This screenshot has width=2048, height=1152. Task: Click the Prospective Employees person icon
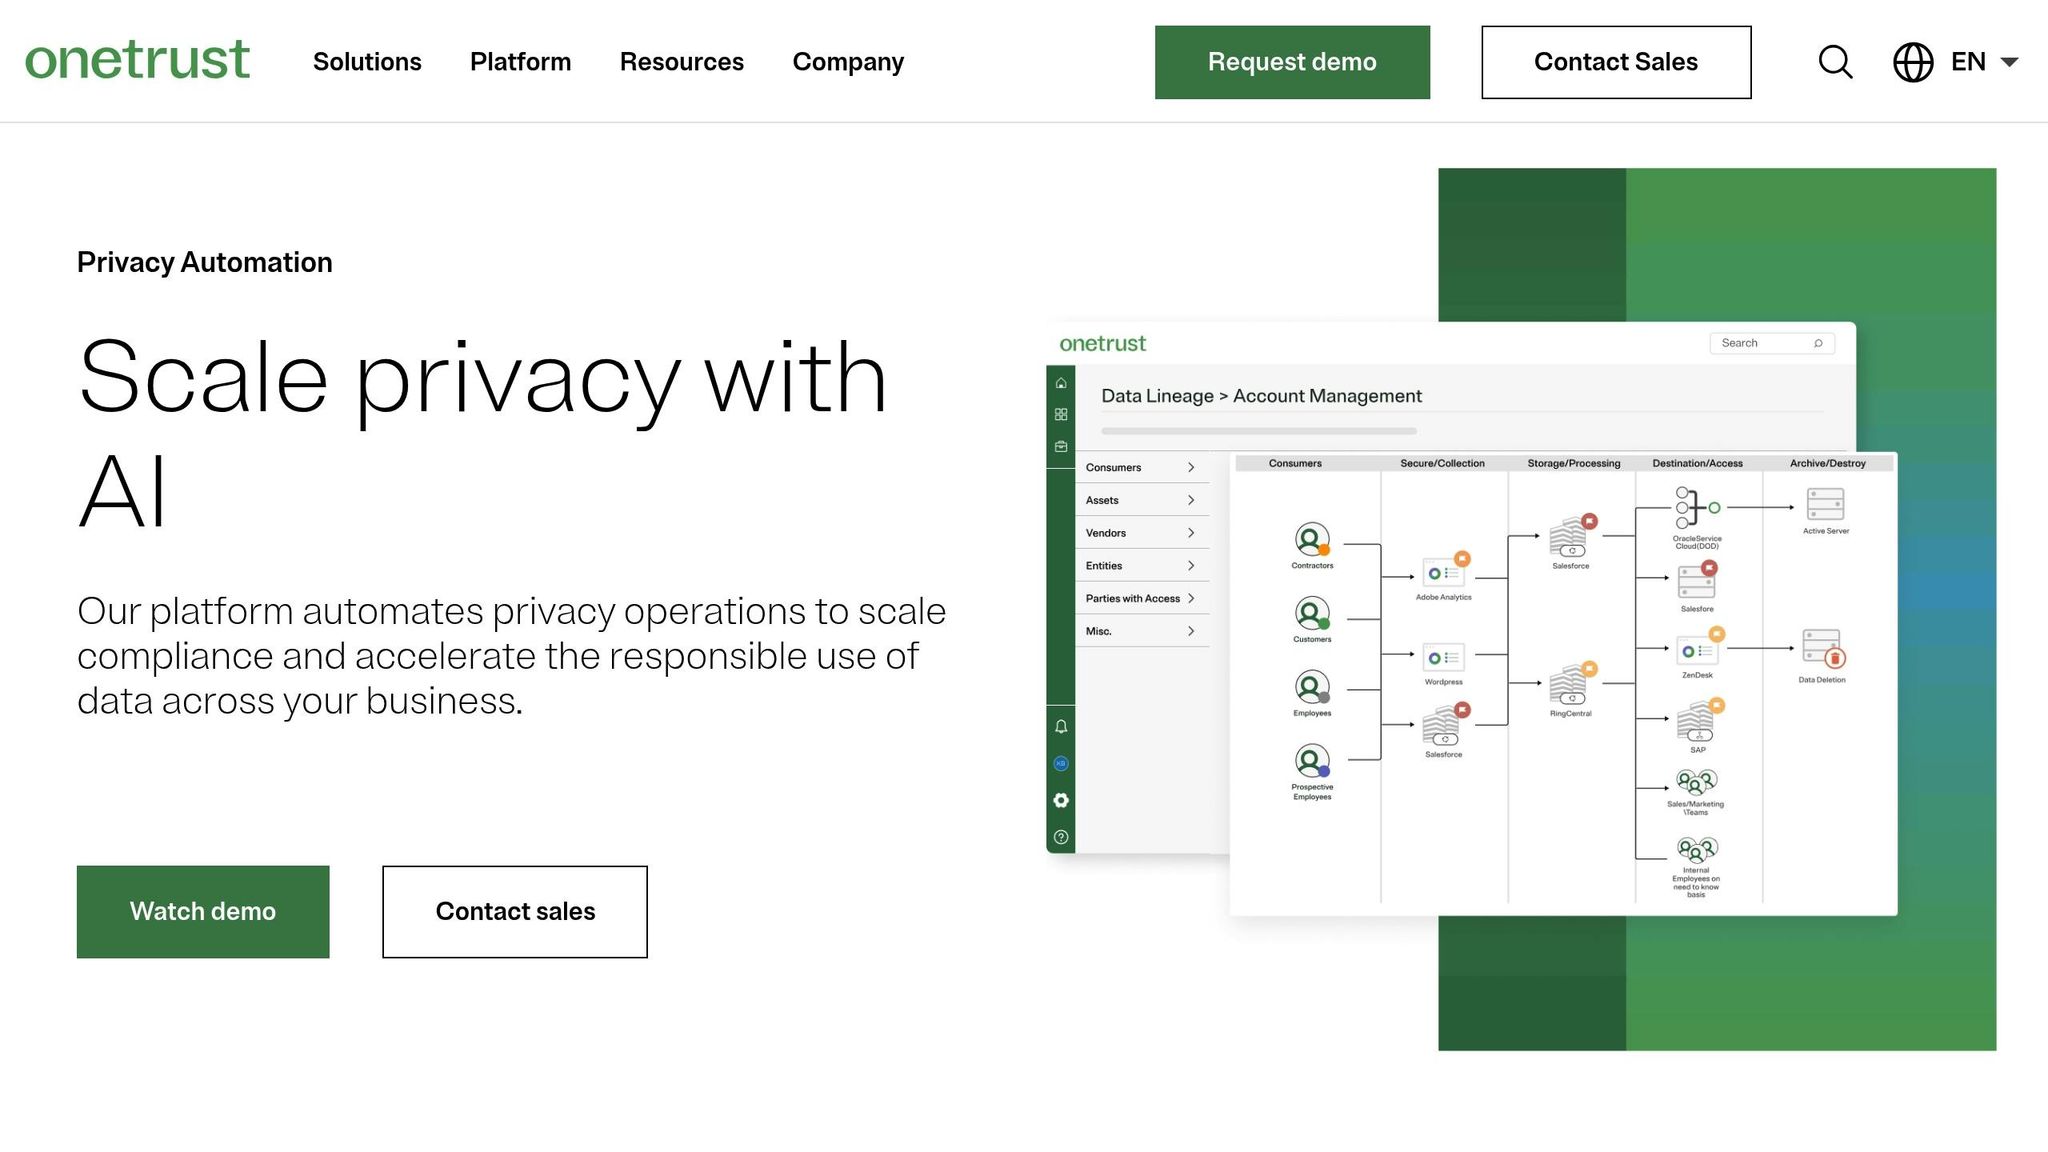click(1312, 761)
